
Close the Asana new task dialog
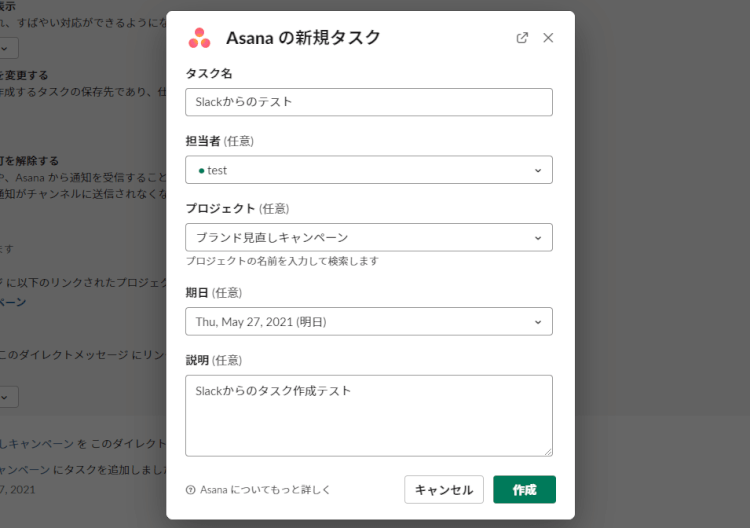coord(548,38)
